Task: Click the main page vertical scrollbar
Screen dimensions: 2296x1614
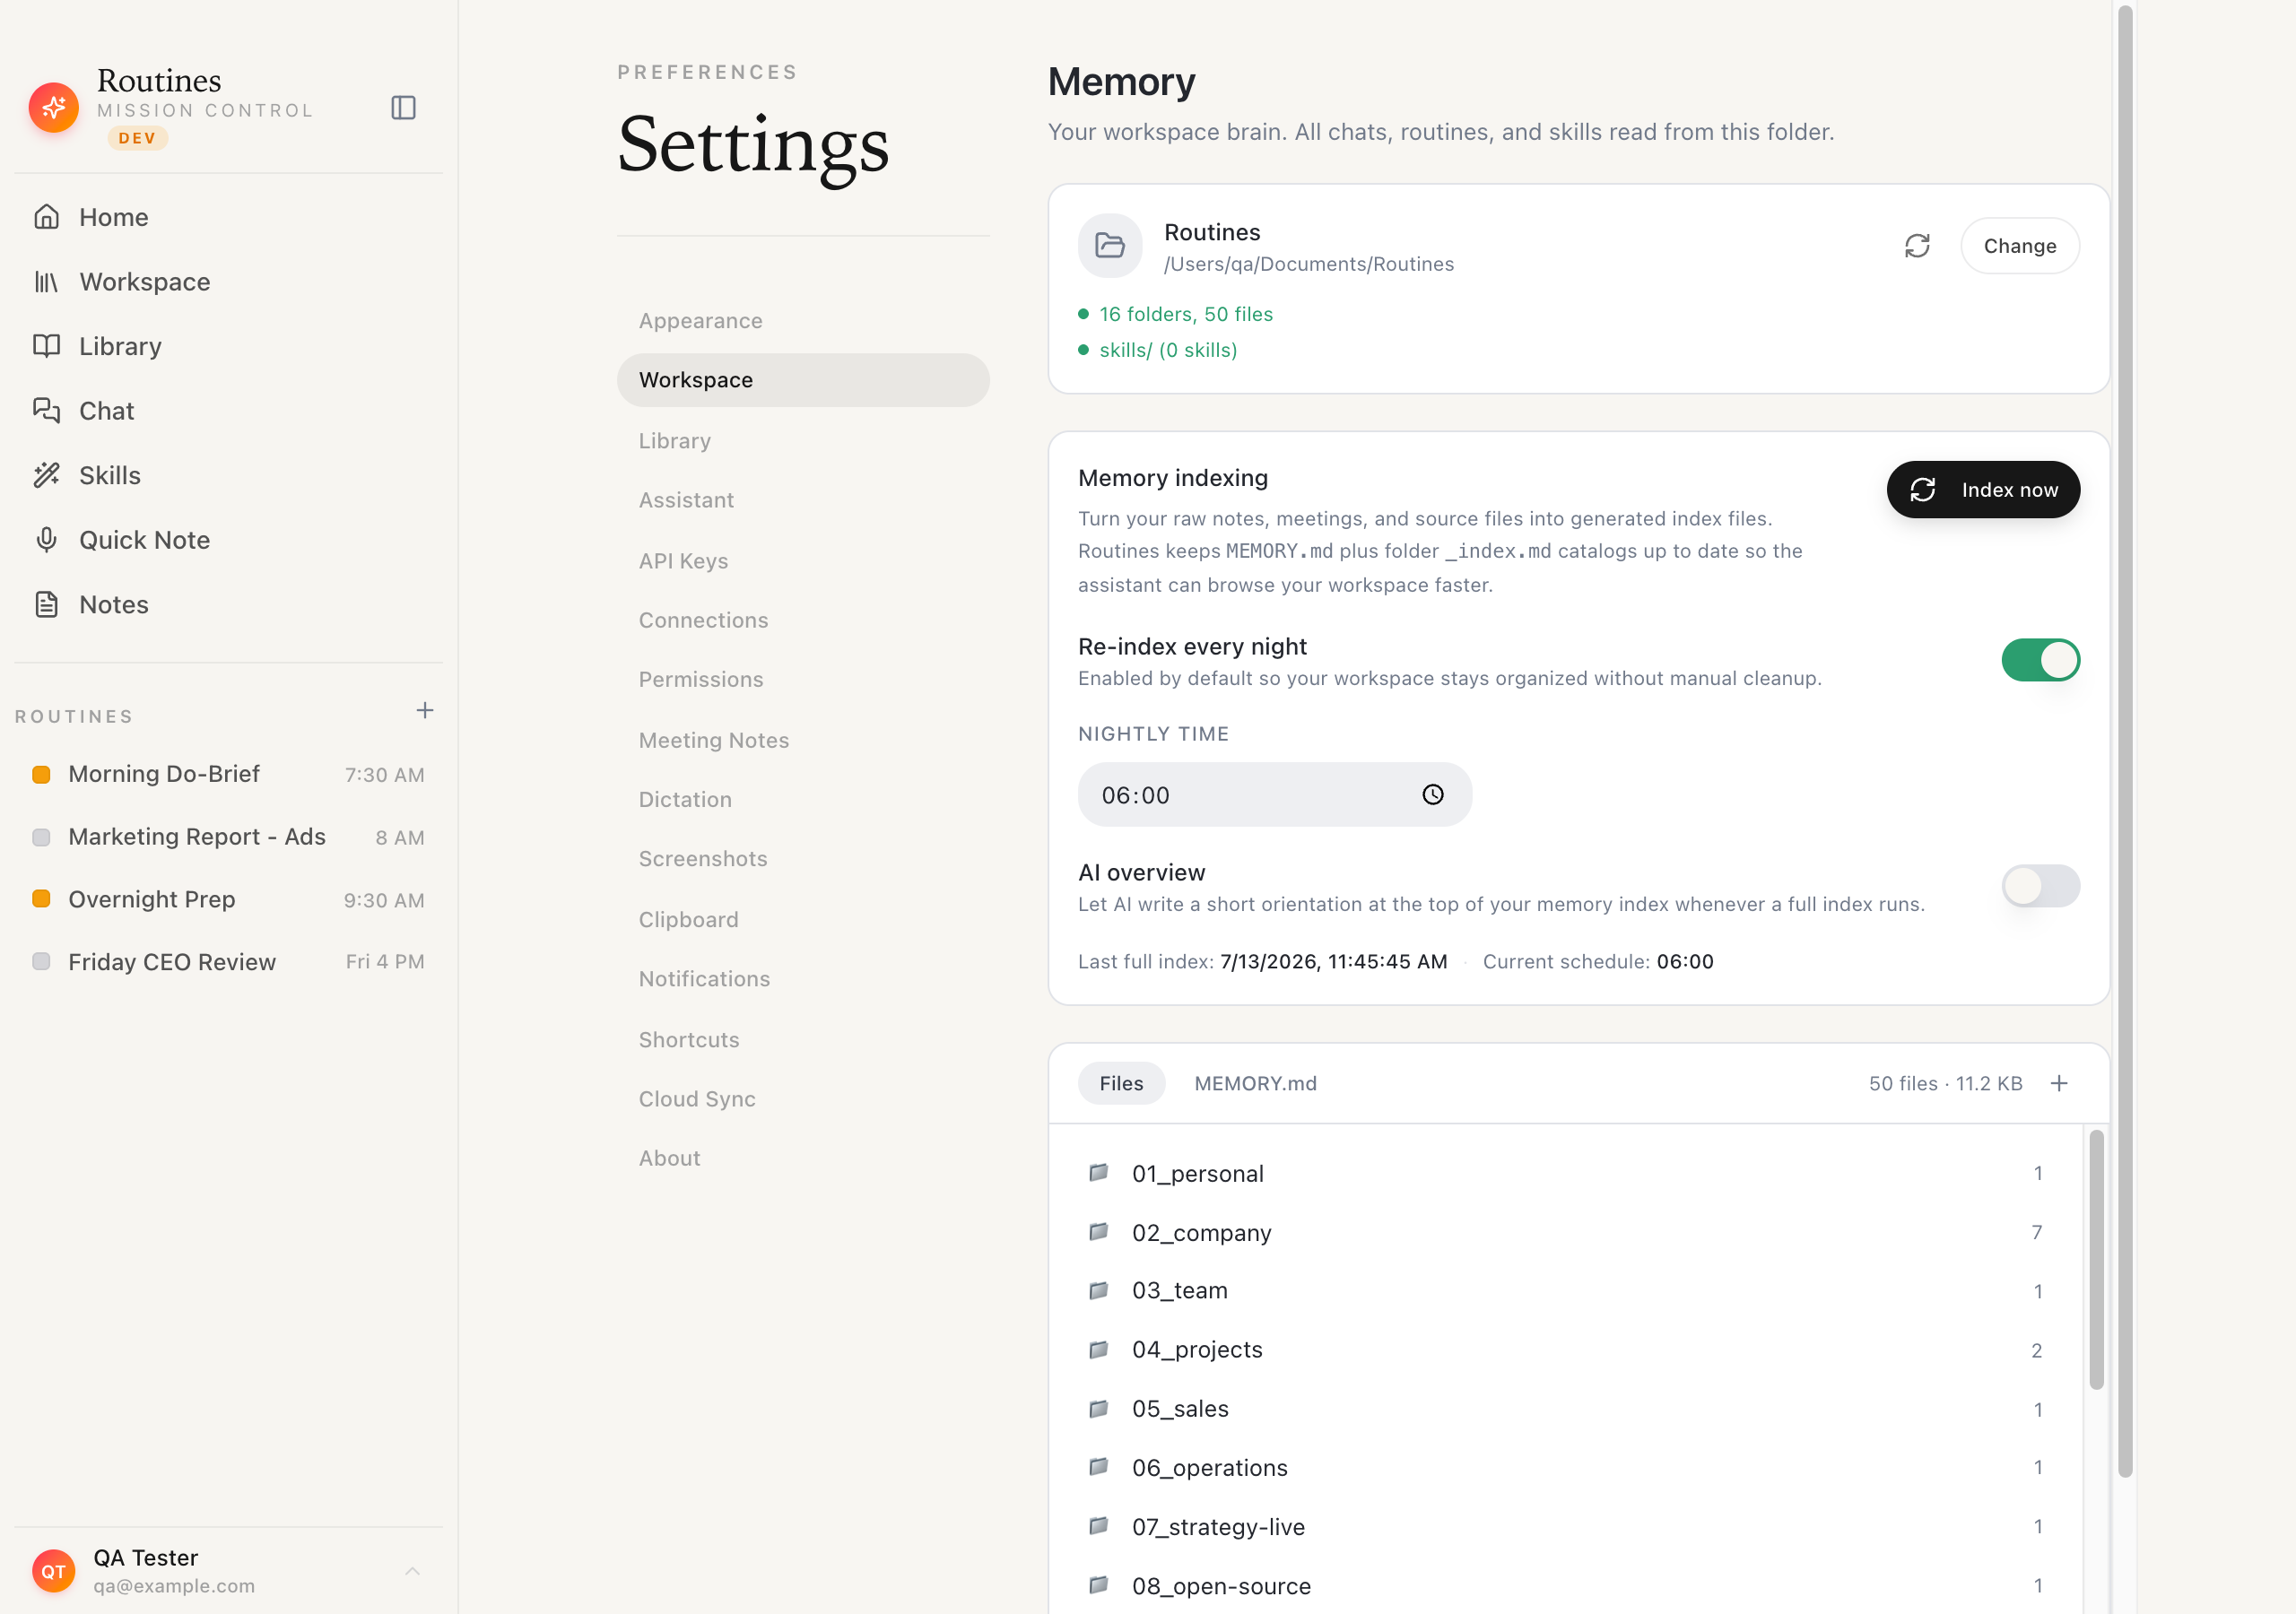Action: pos(2125,740)
